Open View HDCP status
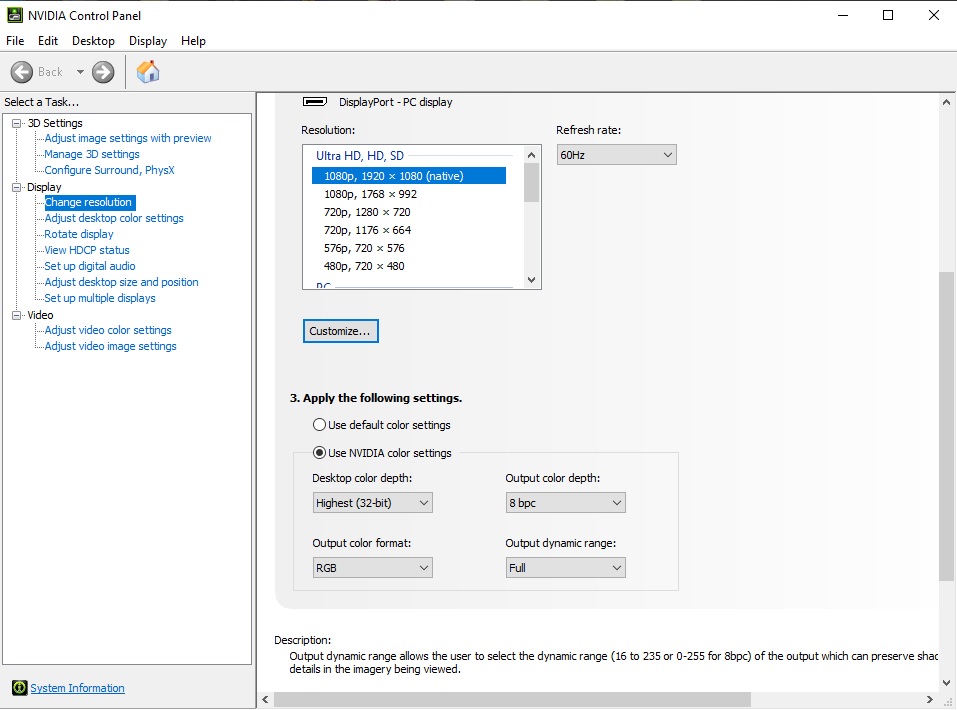The height and width of the screenshot is (710, 957). click(x=87, y=250)
